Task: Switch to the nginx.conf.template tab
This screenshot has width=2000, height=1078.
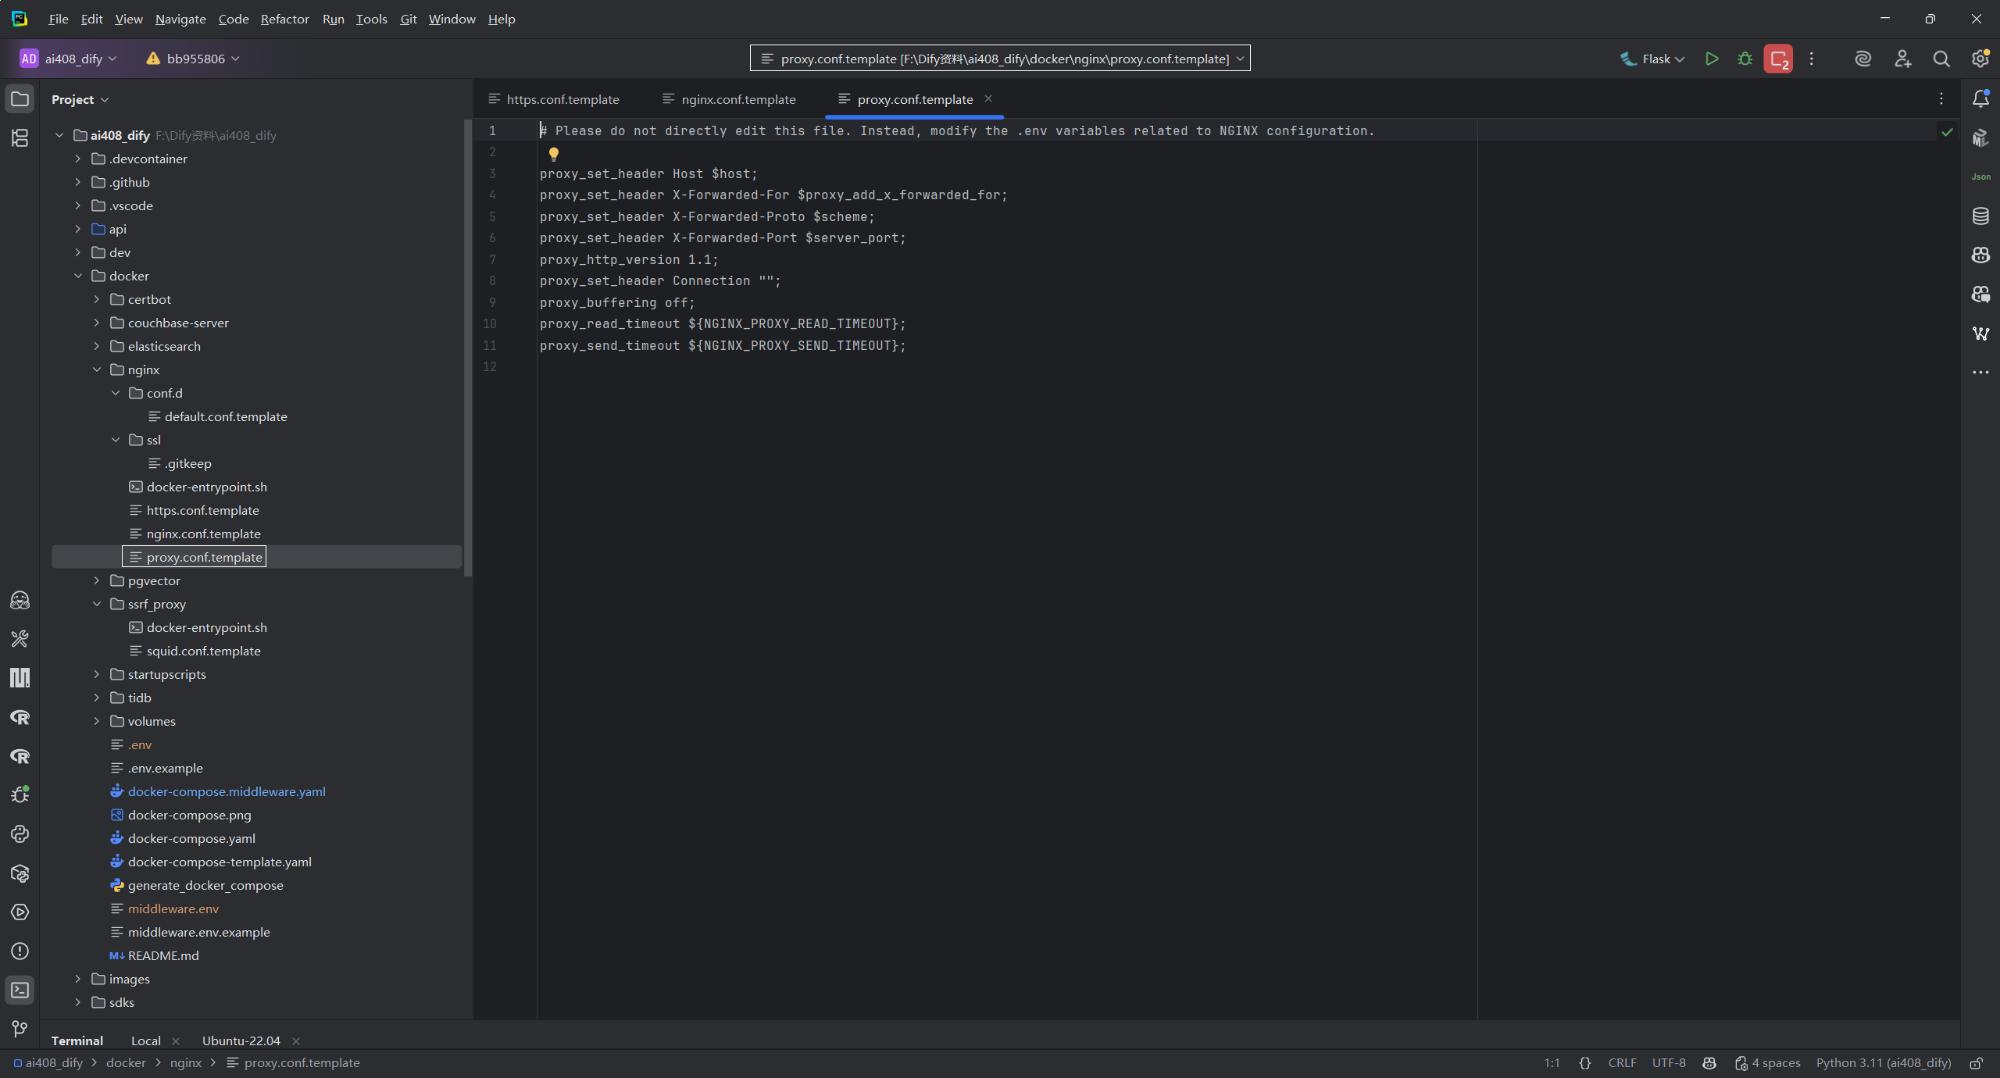Action: coord(738,99)
